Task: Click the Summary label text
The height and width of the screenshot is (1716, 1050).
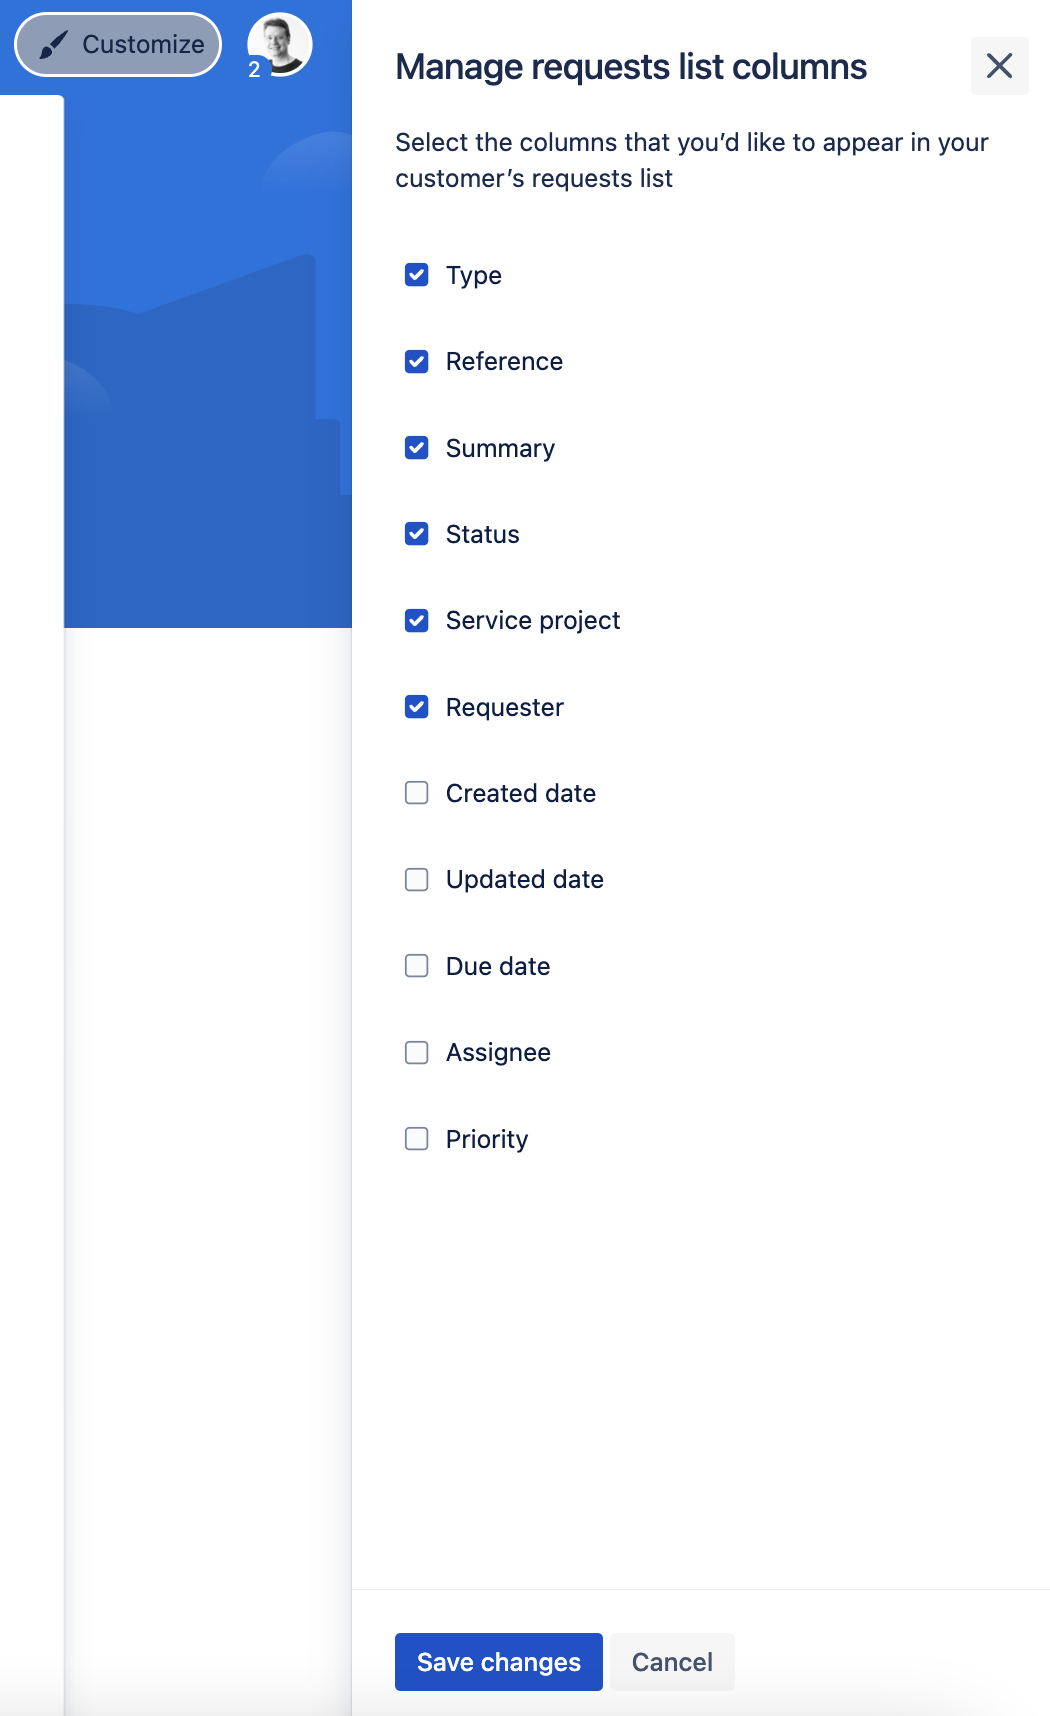Action: 500,447
